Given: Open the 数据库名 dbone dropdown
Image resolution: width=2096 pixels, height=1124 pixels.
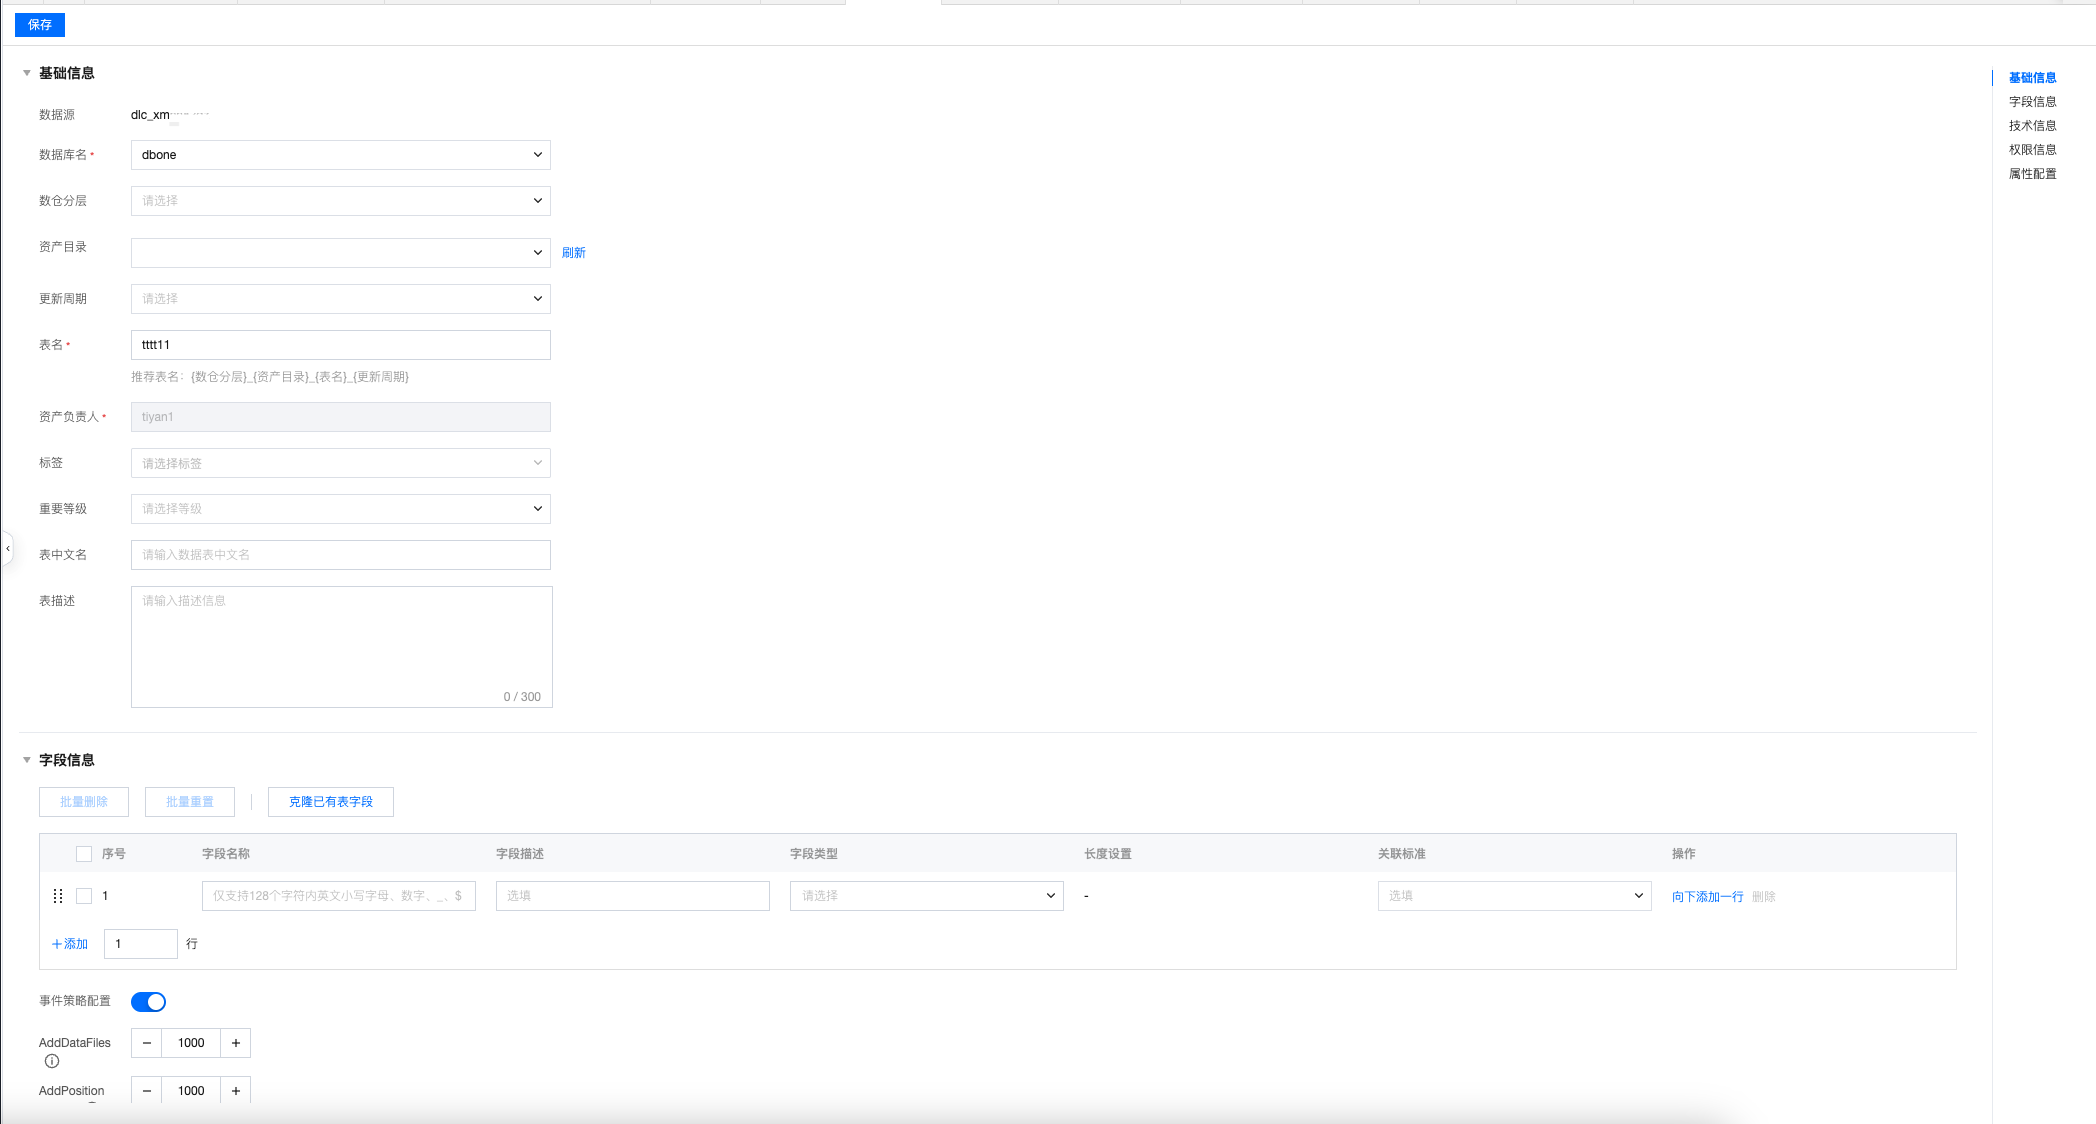Looking at the screenshot, I should [340, 155].
